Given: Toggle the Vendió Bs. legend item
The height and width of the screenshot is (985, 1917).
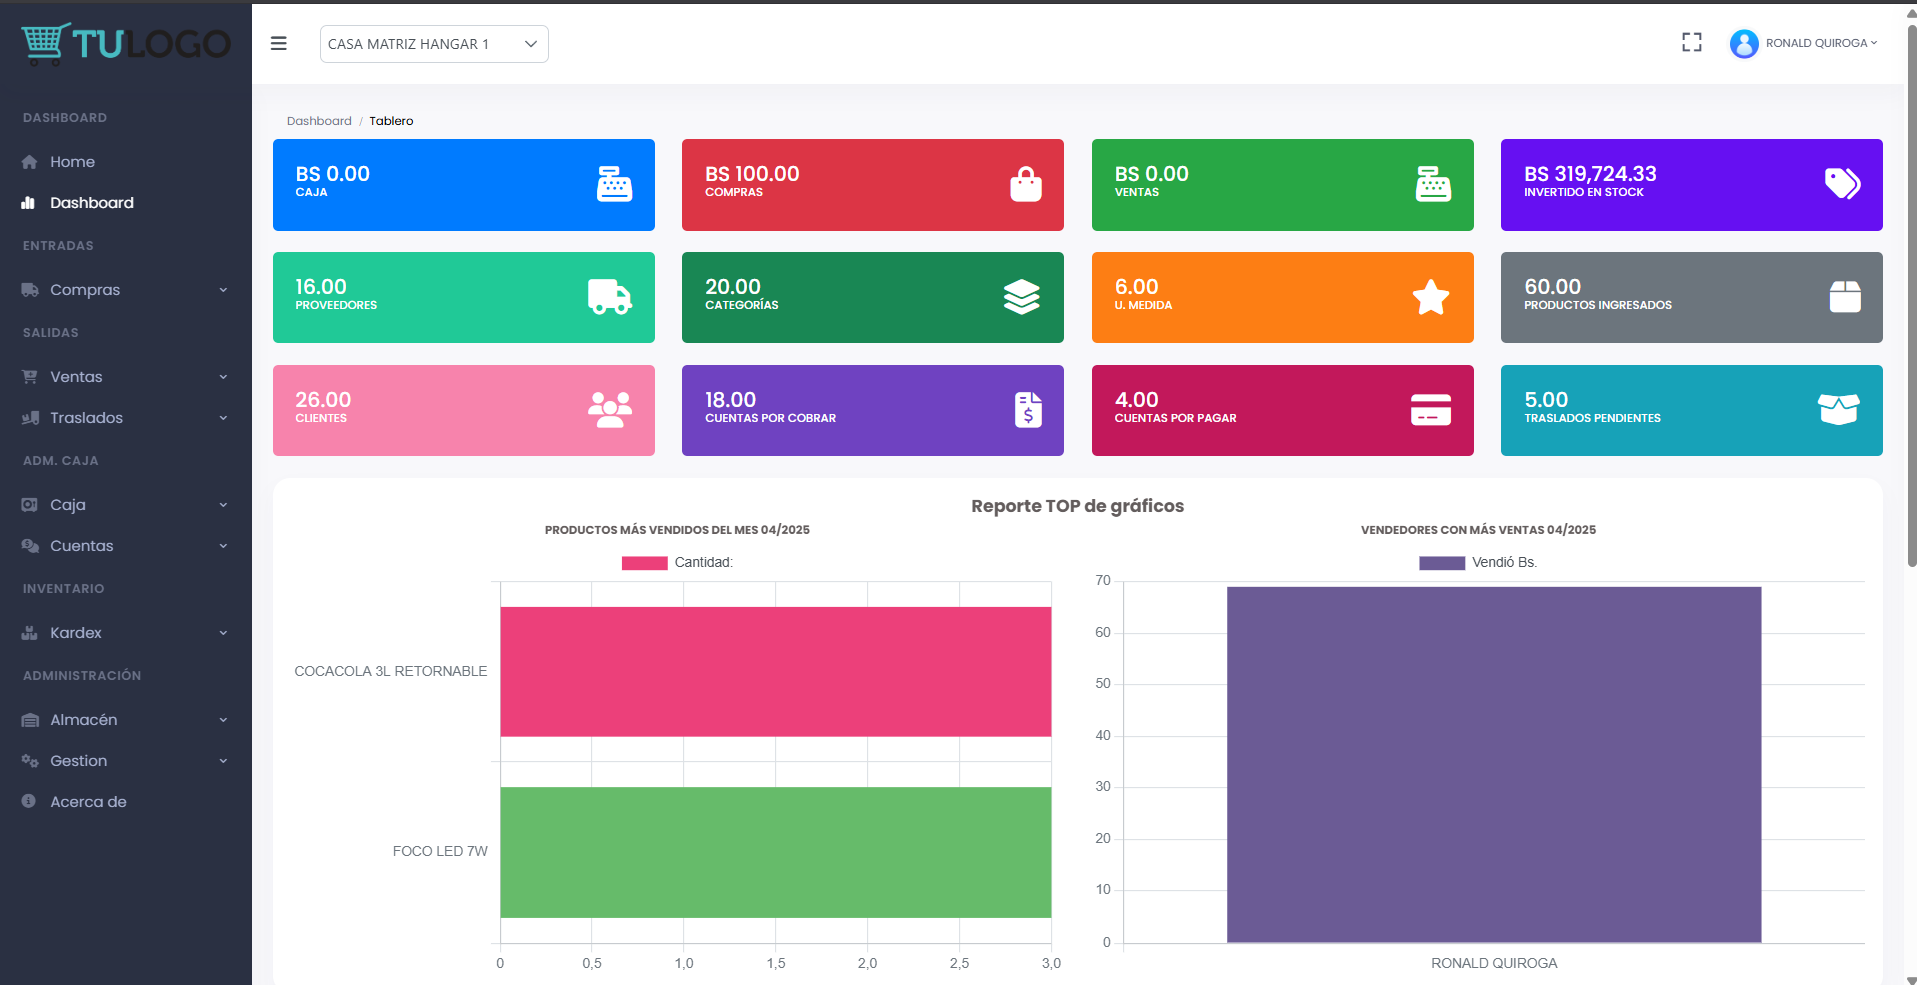Looking at the screenshot, I should click(1477, 563).
